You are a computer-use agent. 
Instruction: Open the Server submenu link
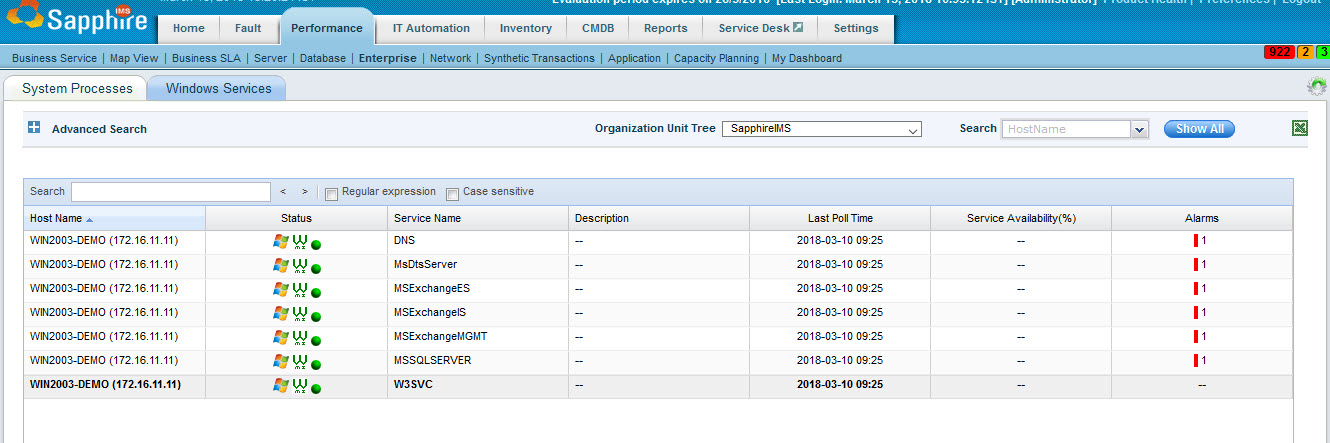[x=271, y=58]
